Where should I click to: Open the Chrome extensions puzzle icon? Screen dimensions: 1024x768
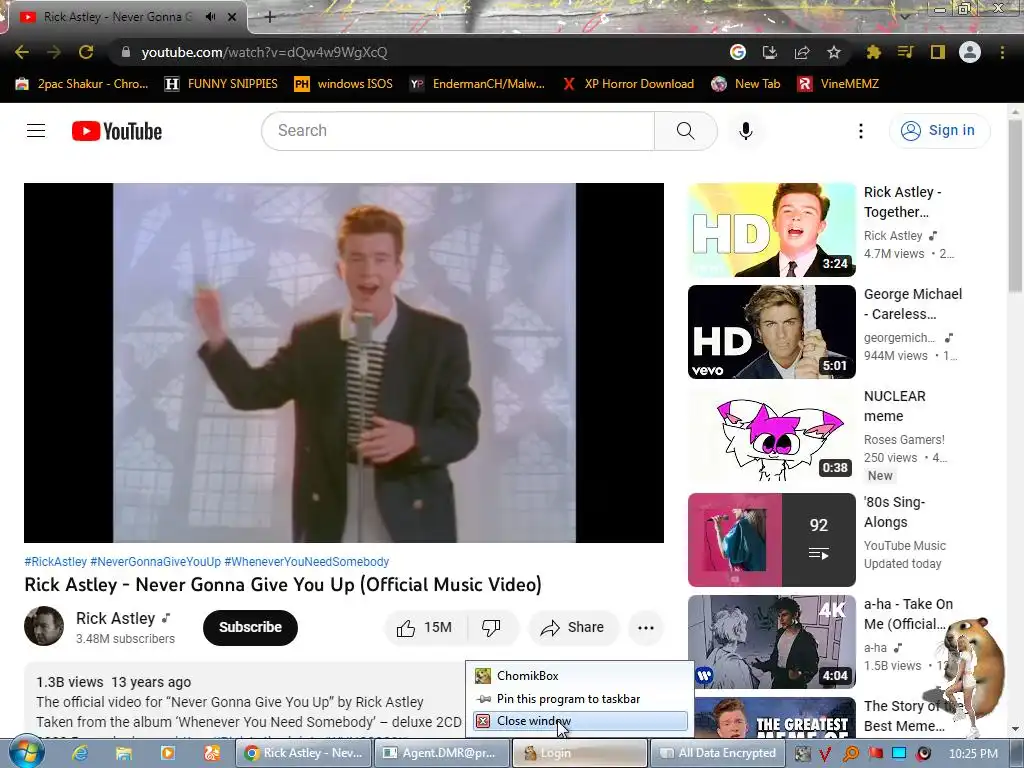click(874, 52)
